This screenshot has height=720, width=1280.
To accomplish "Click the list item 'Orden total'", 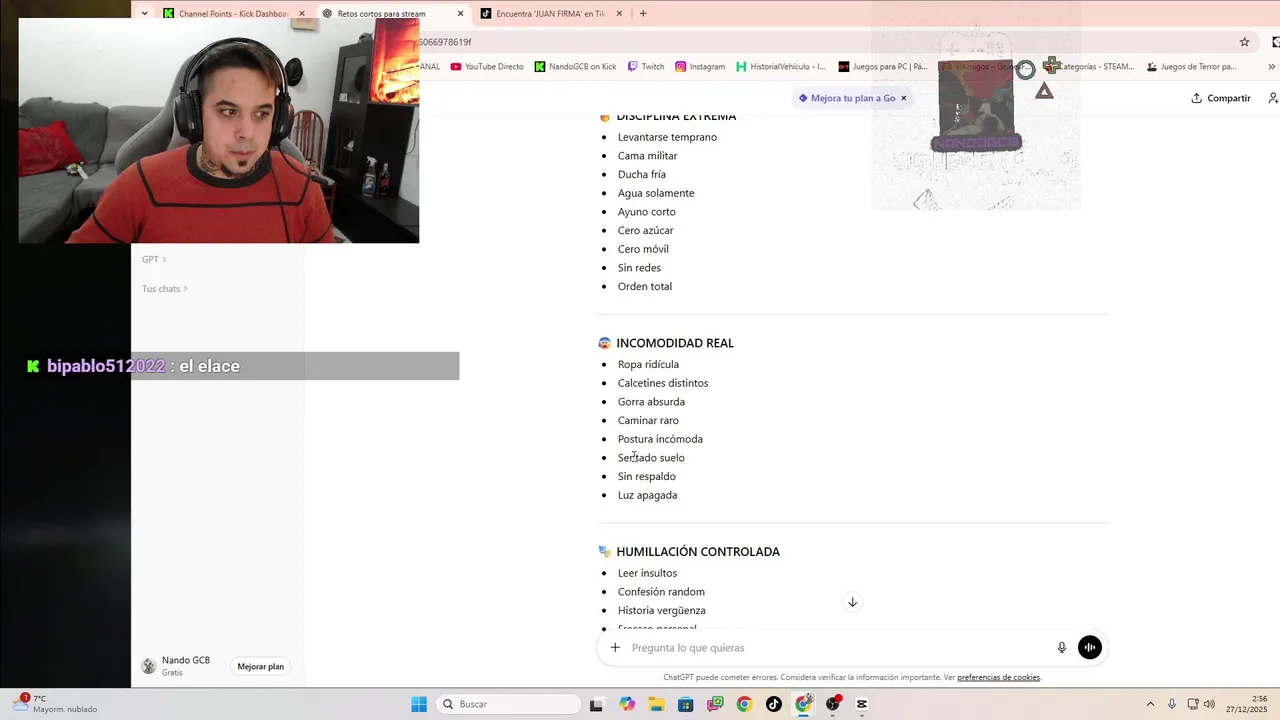I will 645,286.
